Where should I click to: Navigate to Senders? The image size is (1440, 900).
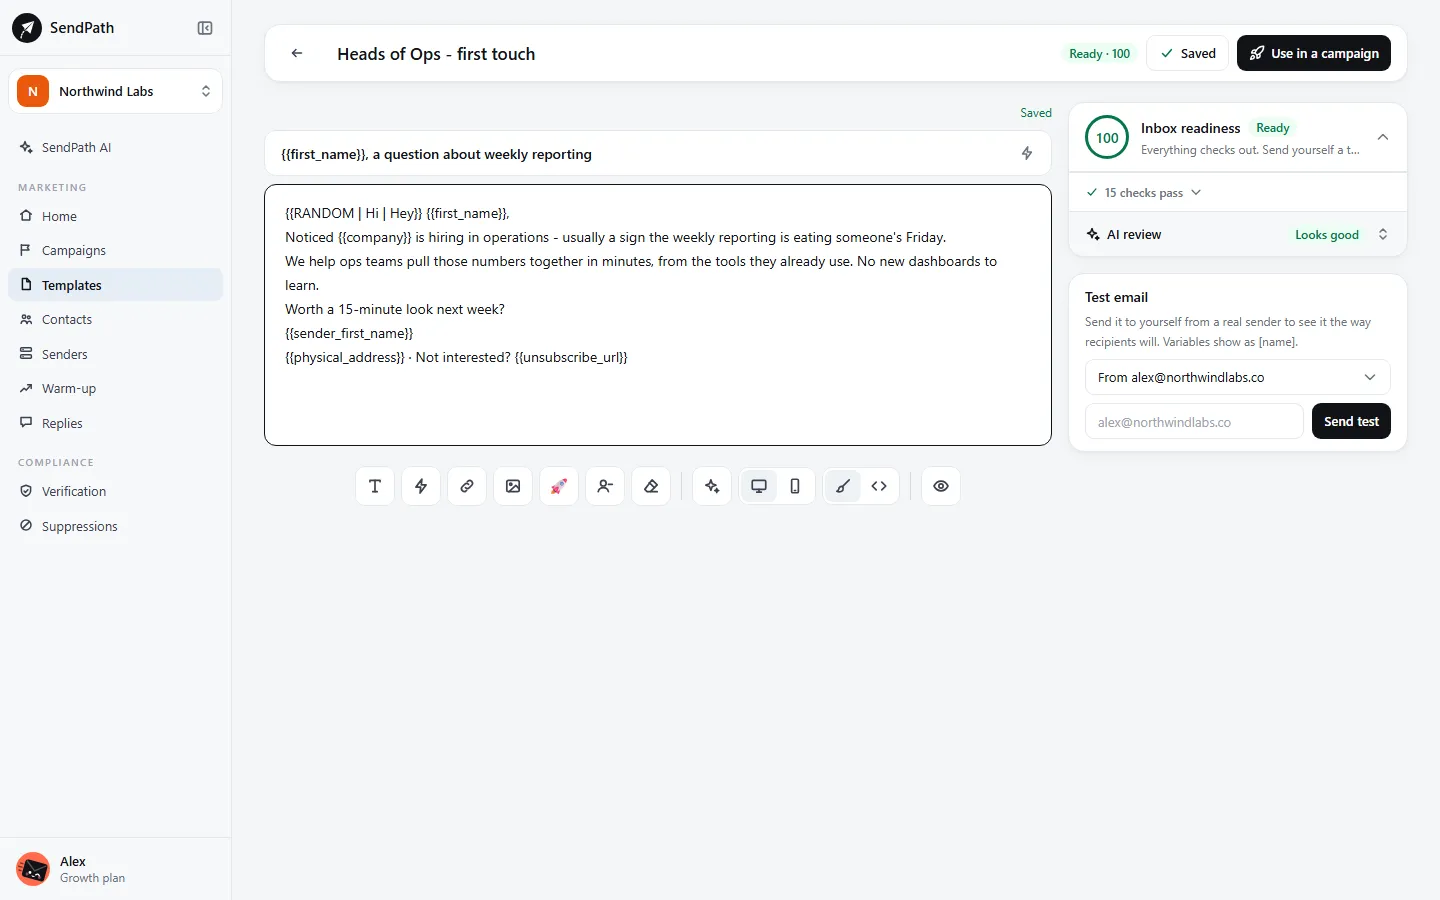click(x=115, y=354)
